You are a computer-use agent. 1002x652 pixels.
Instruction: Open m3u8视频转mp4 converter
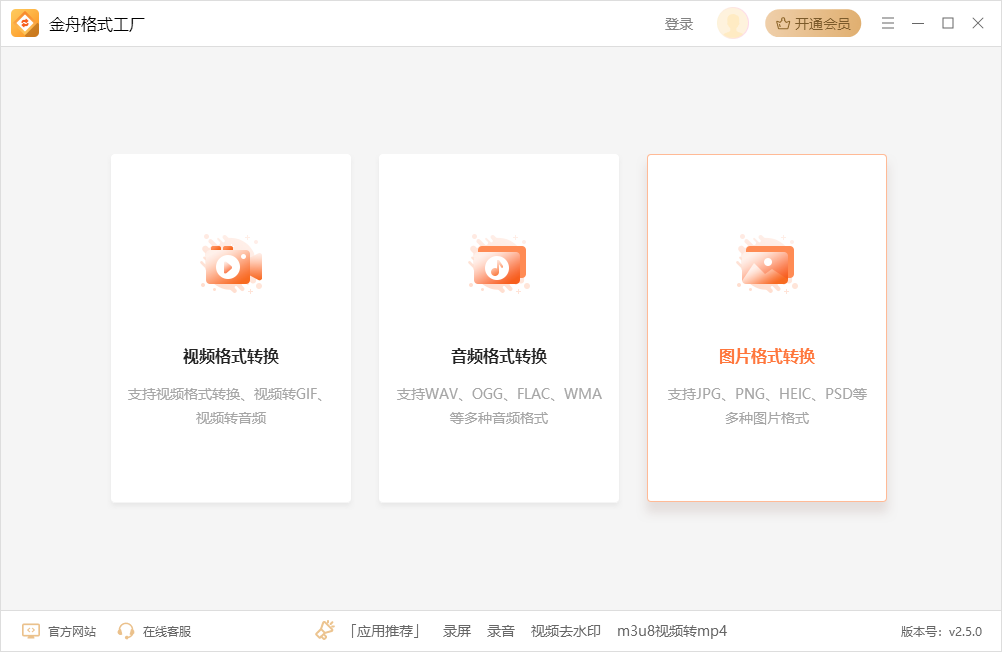(672, 631)
